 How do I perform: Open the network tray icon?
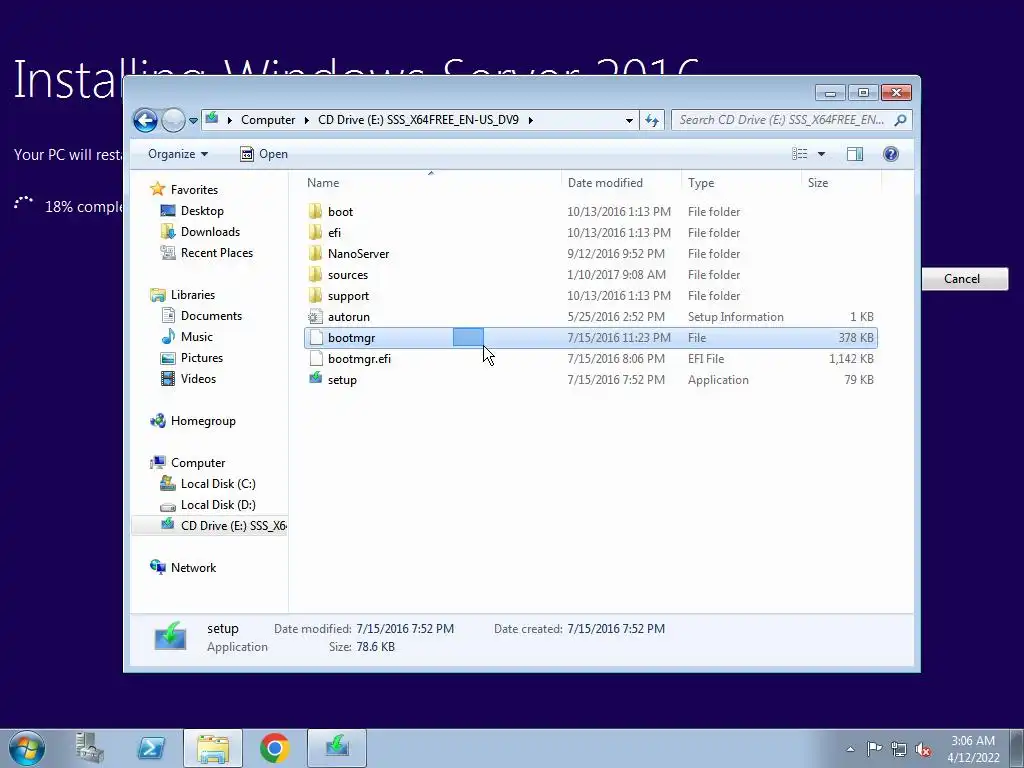click(899, 749)
